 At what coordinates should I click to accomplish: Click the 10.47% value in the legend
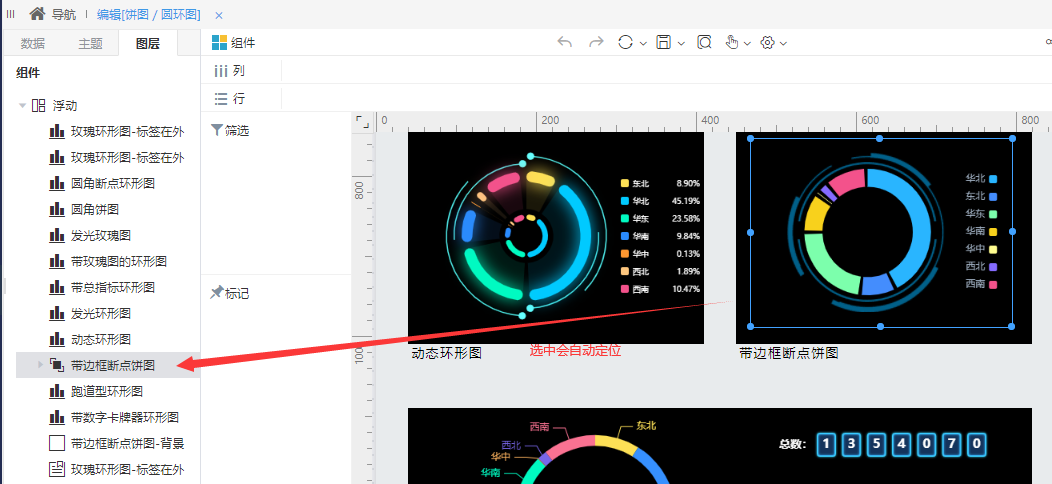pyautogui.click(x=686, y=289)
